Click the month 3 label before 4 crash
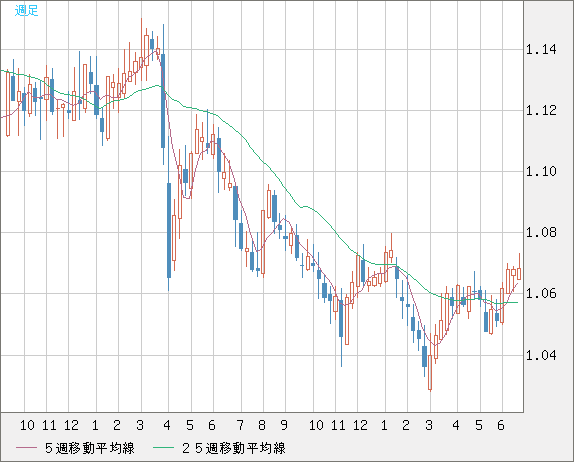Image resolution: width=574 pixels, height=462 pixels. coord(140,425)
